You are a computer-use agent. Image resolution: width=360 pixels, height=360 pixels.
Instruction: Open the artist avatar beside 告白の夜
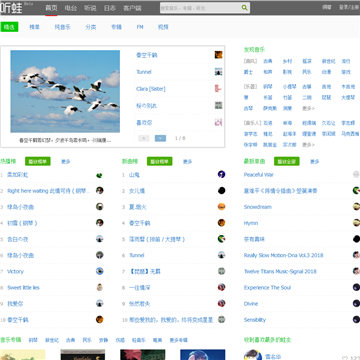click(x=99, y=239)
